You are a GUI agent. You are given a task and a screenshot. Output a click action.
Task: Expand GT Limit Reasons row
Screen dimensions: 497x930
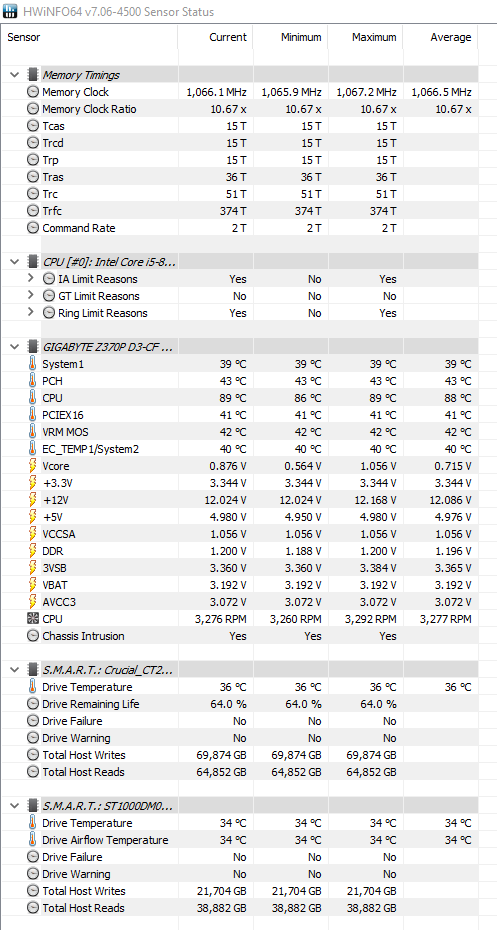click(31, 296)
